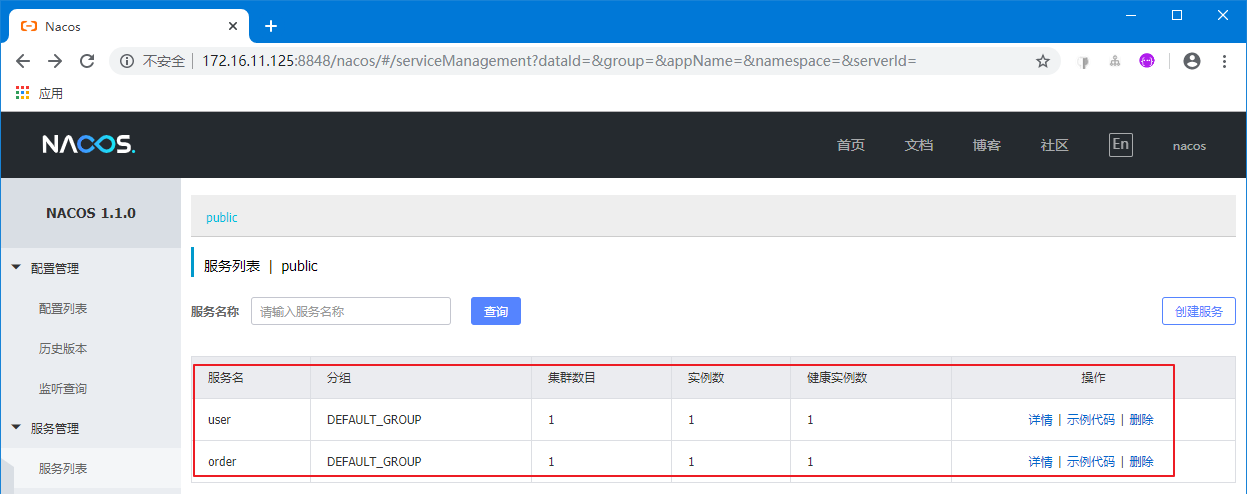
Task: Switch language with the En toggle
Action: click(1121, 144)
